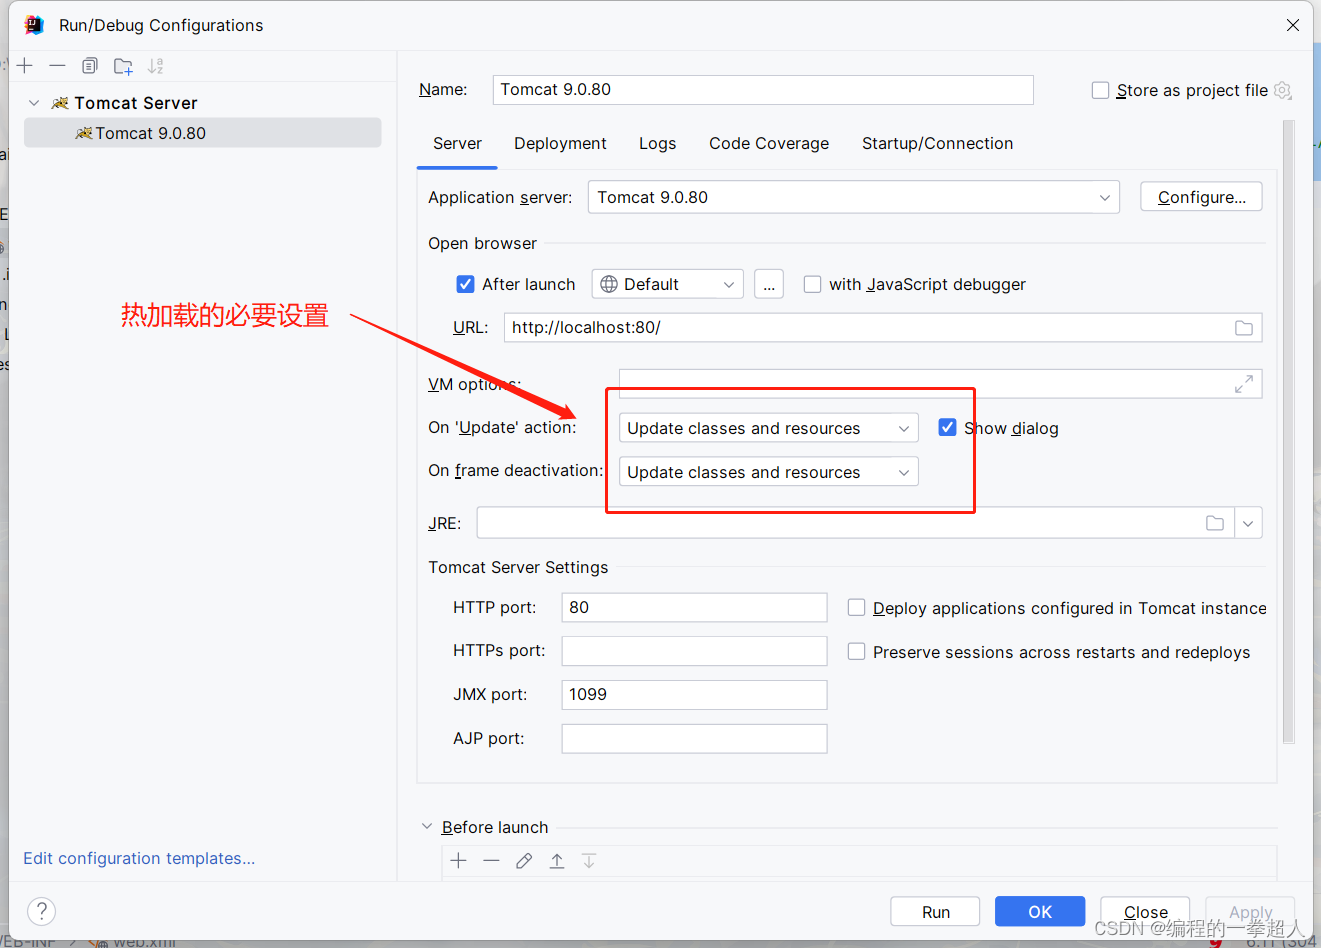The width and height of the screenshot is (1321, 948).
Task: Click IntelliJ logo in dialog title bar
Action: pos(34,25)
